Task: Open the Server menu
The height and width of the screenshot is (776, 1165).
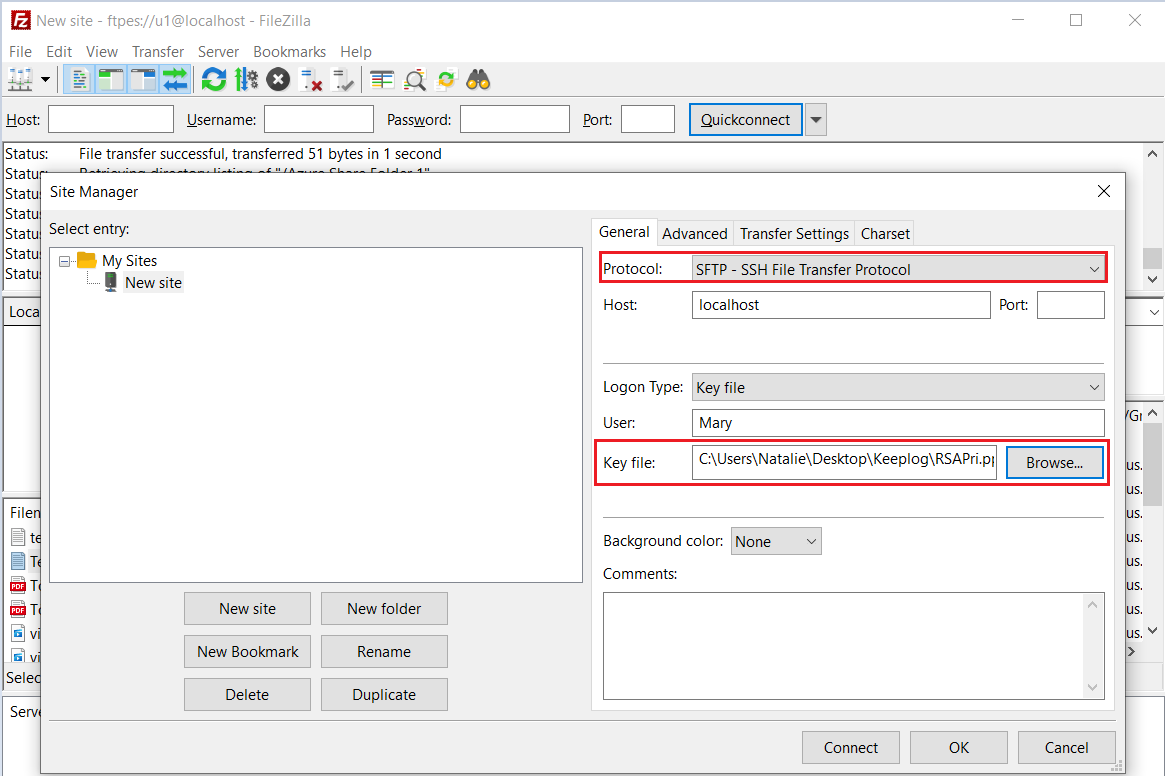Action: pos(218,51)
